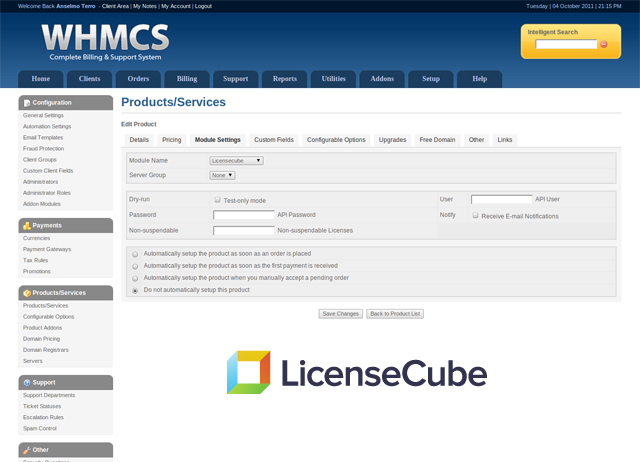Open the Help main menu
The height and width of the screenshot is (462, 640).
(x=480, y=79)
